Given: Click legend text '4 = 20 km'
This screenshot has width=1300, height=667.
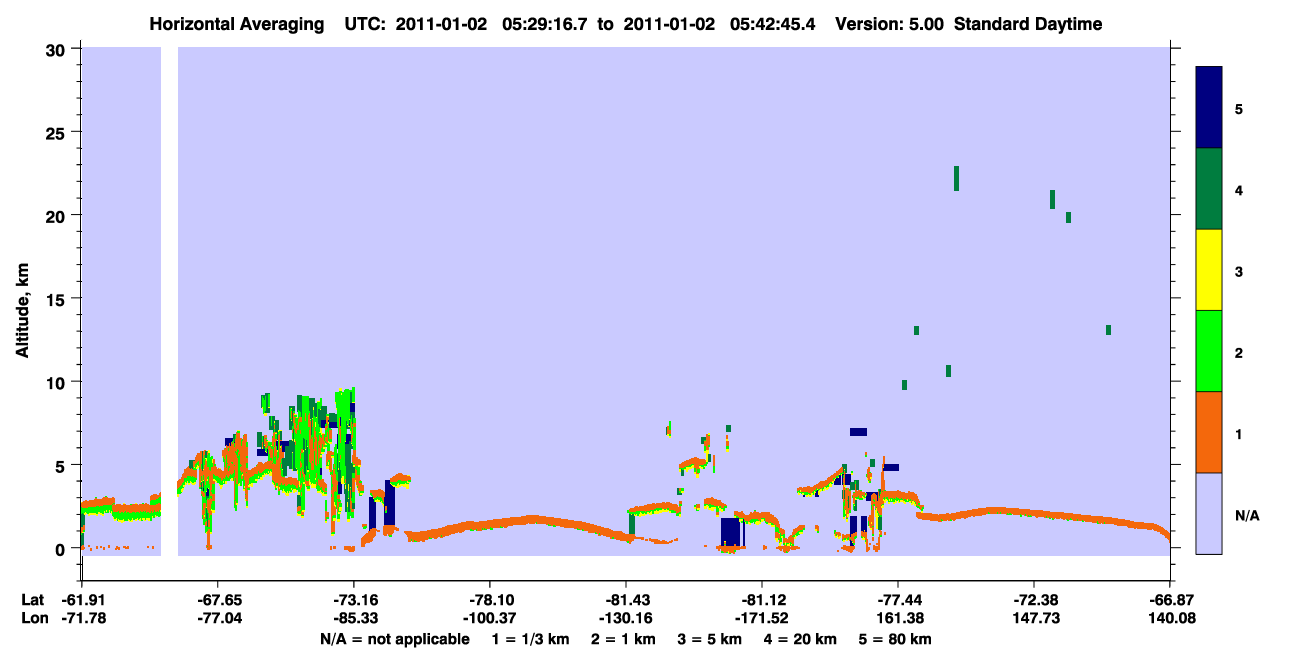Looking at the screenshot, I should [x=802, y=638].
